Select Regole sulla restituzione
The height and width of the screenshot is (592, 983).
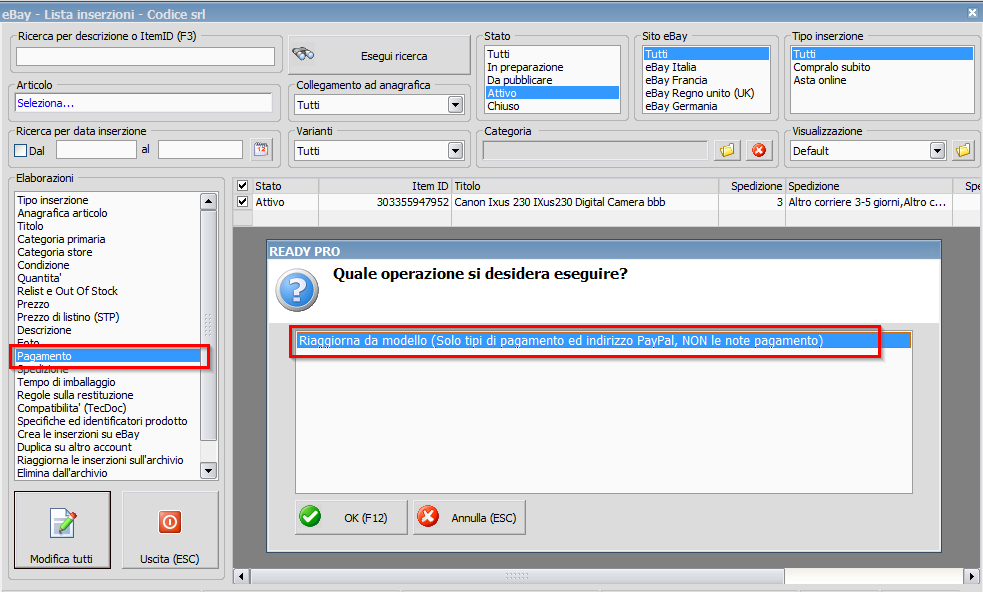point(107,395)
